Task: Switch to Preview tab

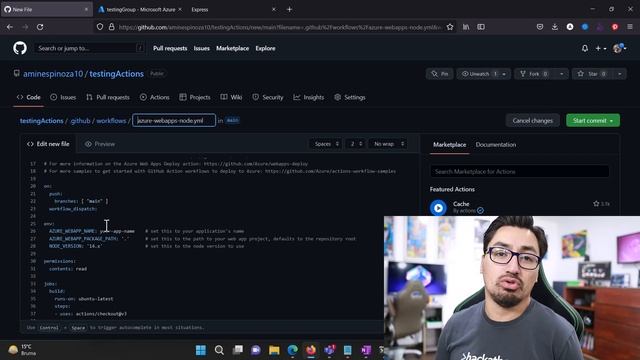Action: coord(100,144)
